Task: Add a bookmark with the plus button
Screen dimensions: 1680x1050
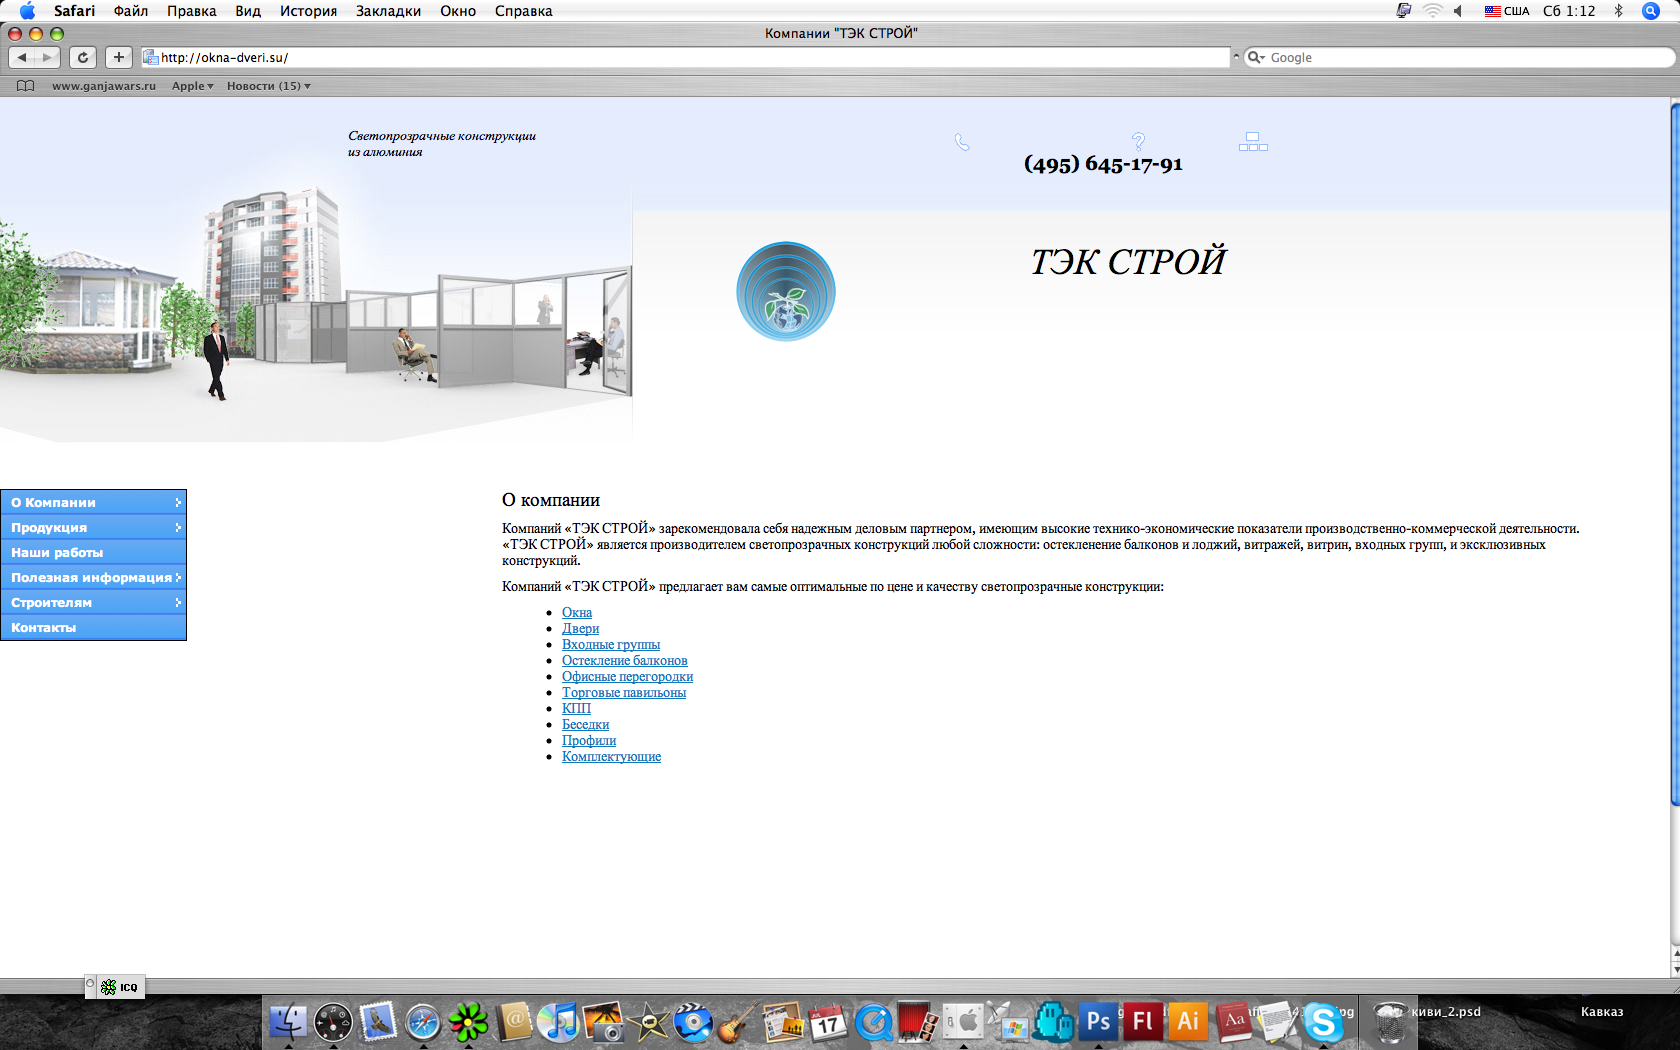Action: (119, 57)
